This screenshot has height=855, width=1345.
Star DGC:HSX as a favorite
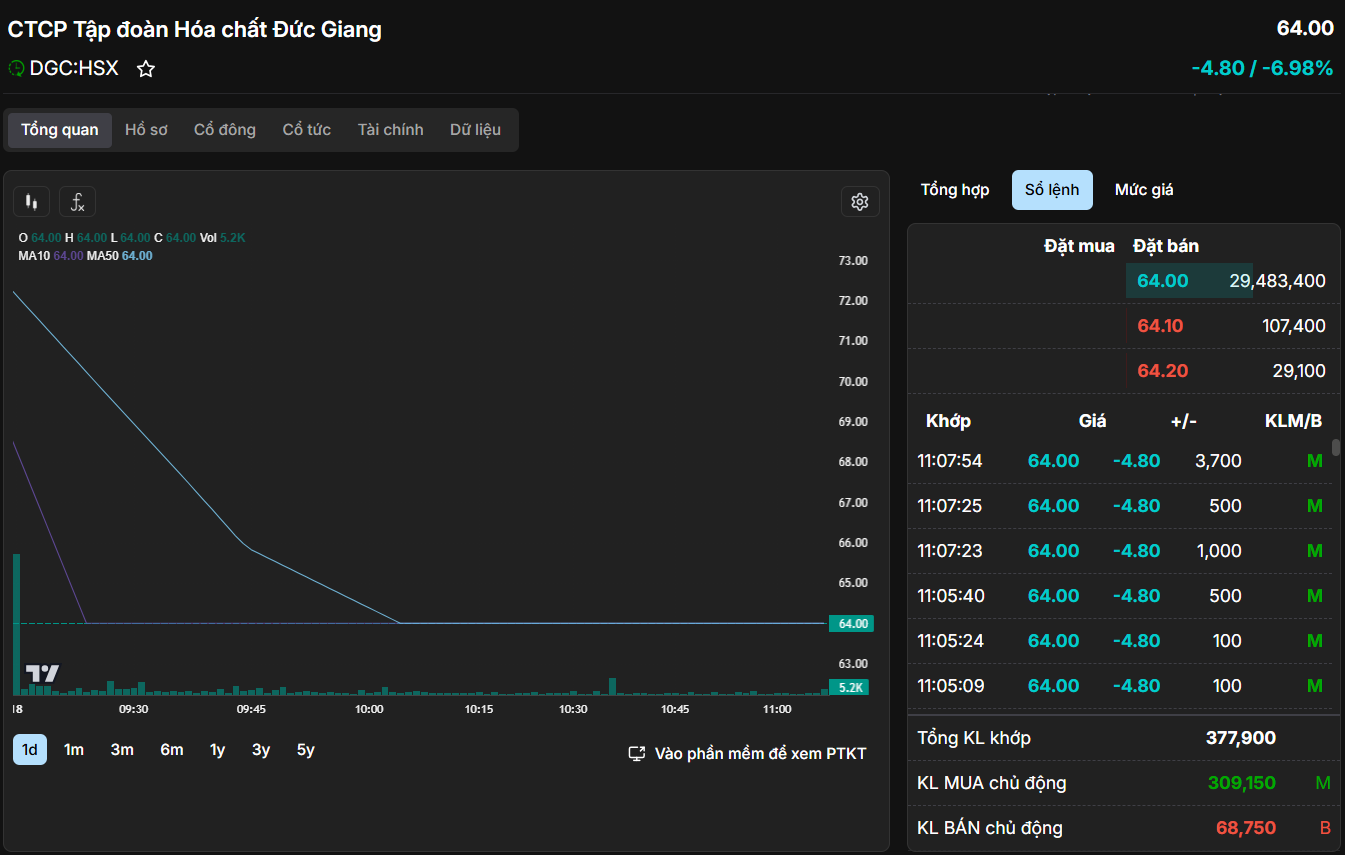146,69
